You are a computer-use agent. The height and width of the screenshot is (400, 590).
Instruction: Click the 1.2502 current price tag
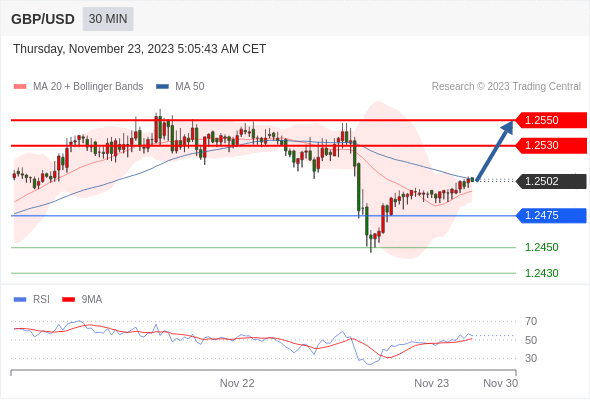pos(551,181)
